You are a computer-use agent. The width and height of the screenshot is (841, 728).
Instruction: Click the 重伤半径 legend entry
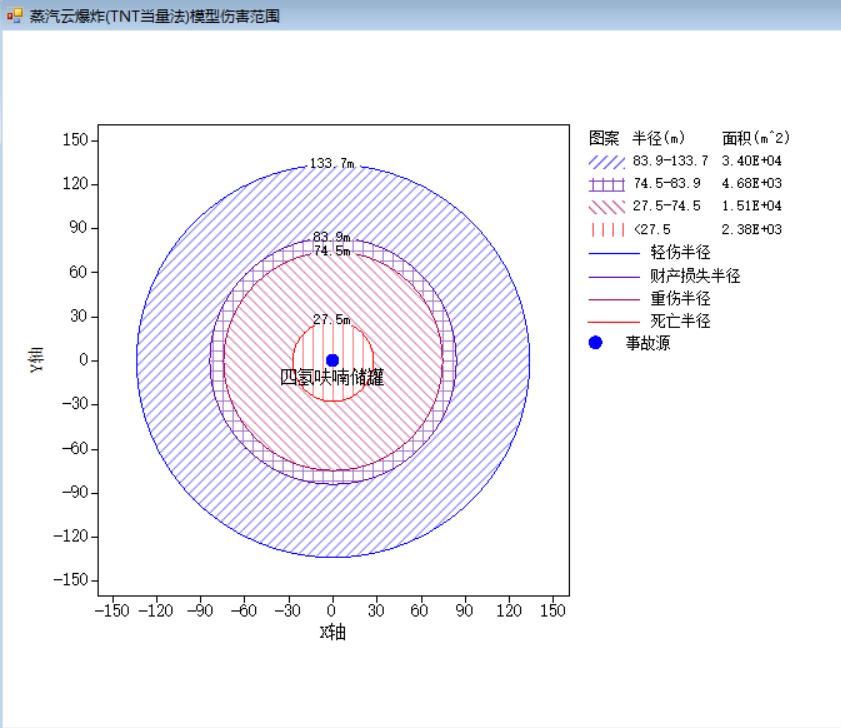pyautogui.click(x=650, y=298)
